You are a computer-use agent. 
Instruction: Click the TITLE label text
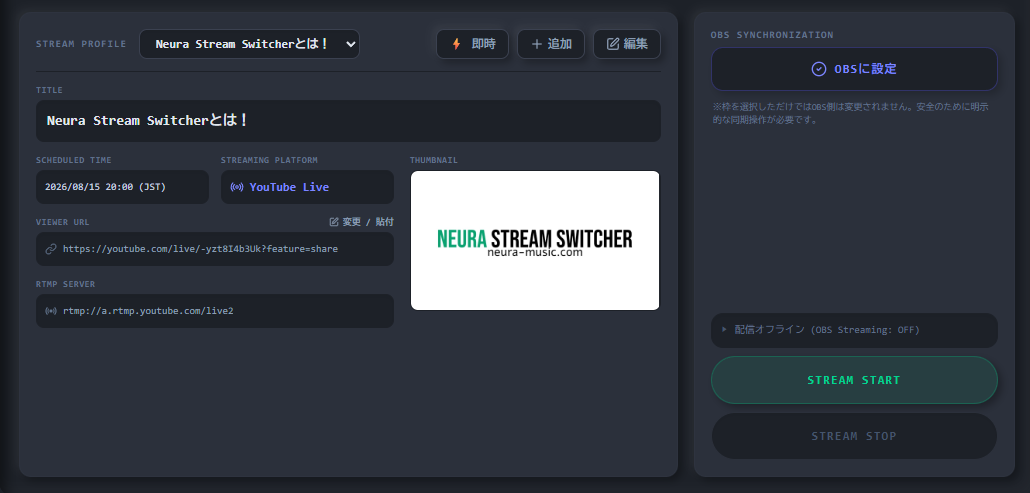49,90
